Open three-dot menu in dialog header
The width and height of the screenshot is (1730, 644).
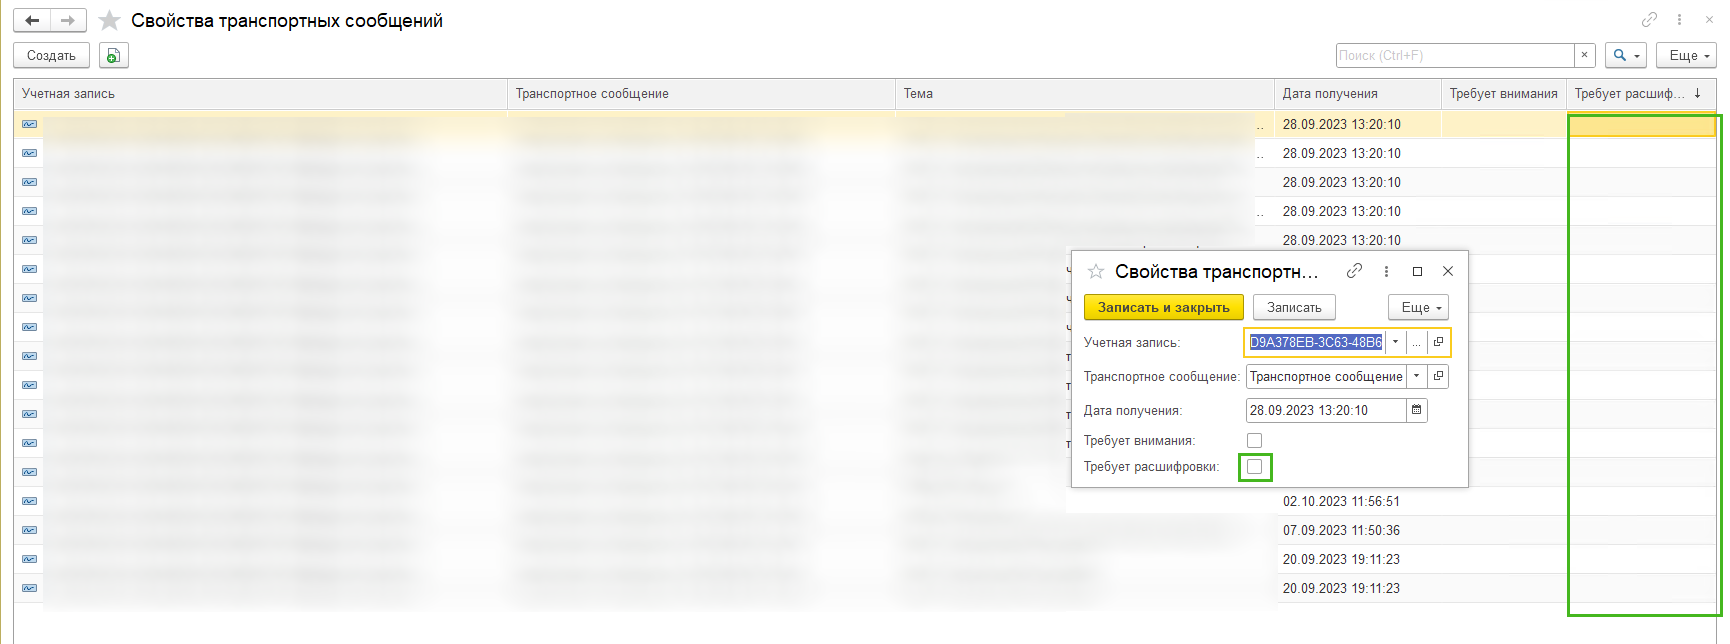[1386, 271]
